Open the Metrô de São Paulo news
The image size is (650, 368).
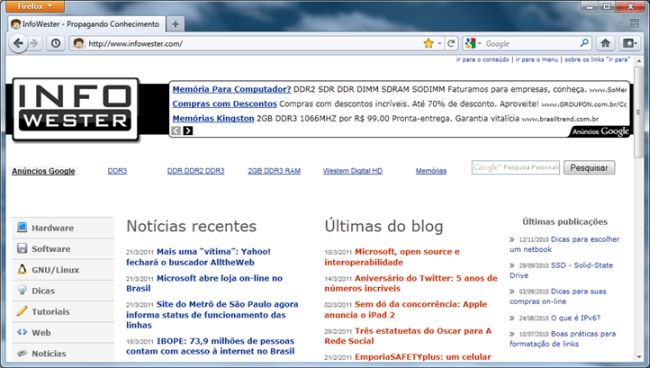click(212, 315)
